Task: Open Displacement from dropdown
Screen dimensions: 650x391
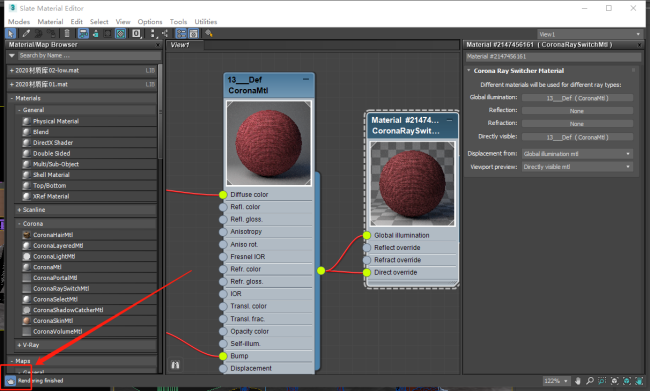Action: pyautogui.click(x=577, y=154)
